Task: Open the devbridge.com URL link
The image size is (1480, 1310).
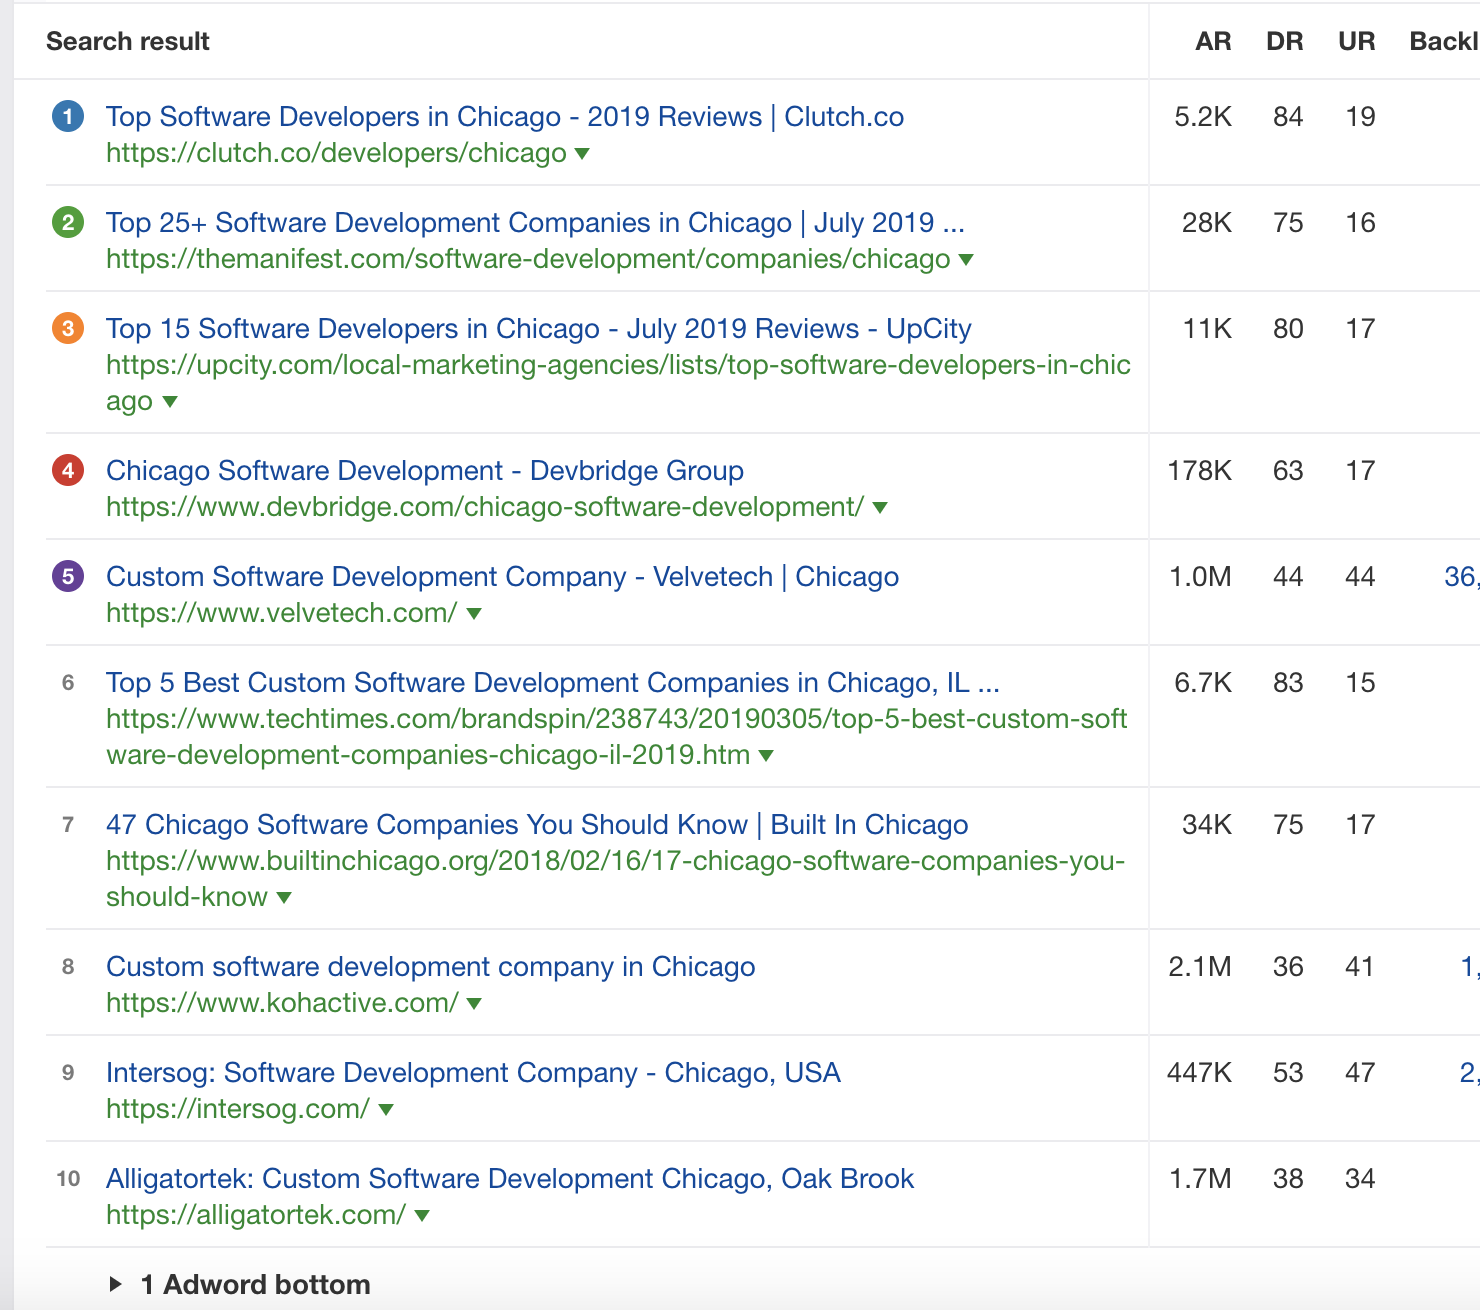Action: [x=485, y=507]
